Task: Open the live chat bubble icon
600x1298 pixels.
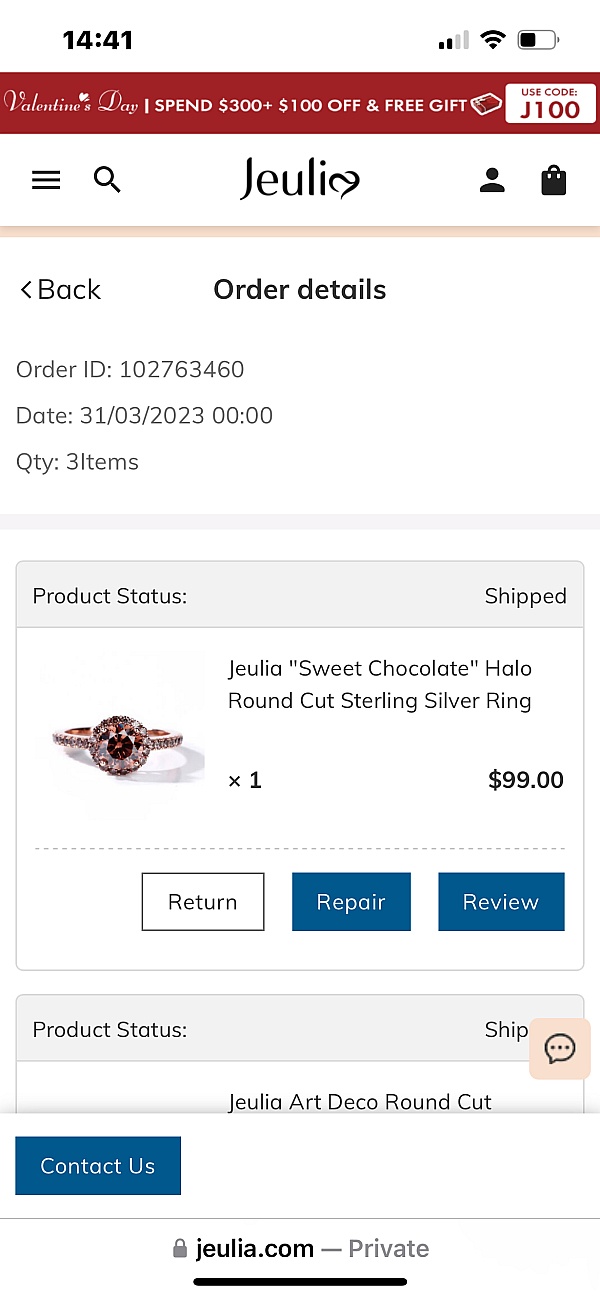Action: pyautogui.click(x=560, y=1048)
